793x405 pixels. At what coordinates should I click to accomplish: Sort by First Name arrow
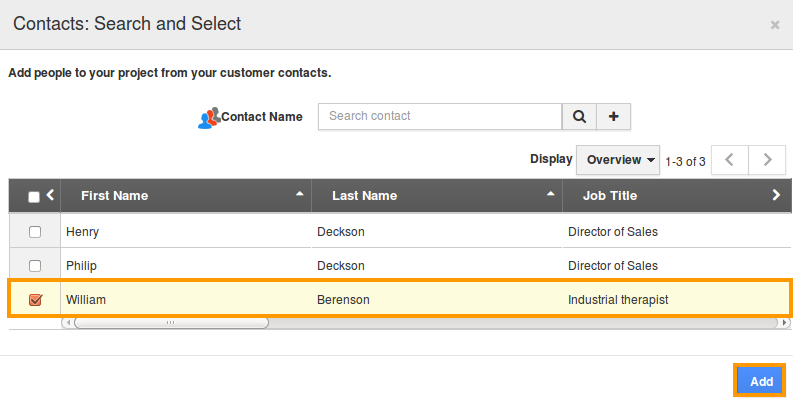coord(299,195)
